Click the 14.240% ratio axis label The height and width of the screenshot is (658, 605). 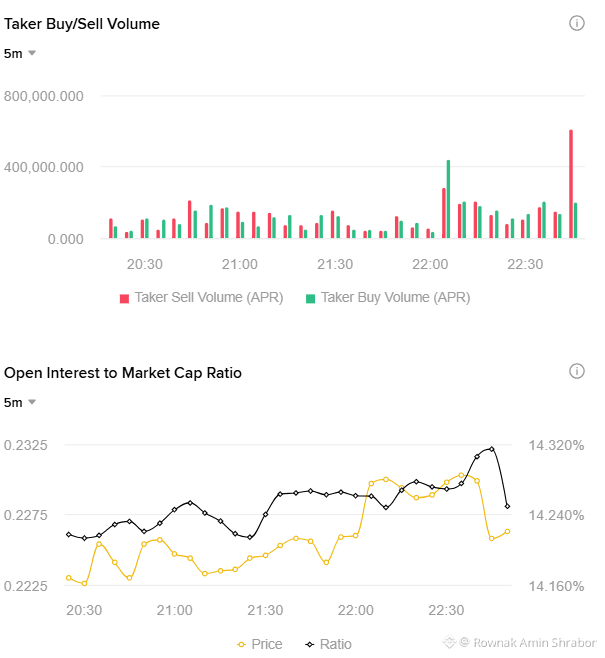pyautogui.click(x=556, y=515)
